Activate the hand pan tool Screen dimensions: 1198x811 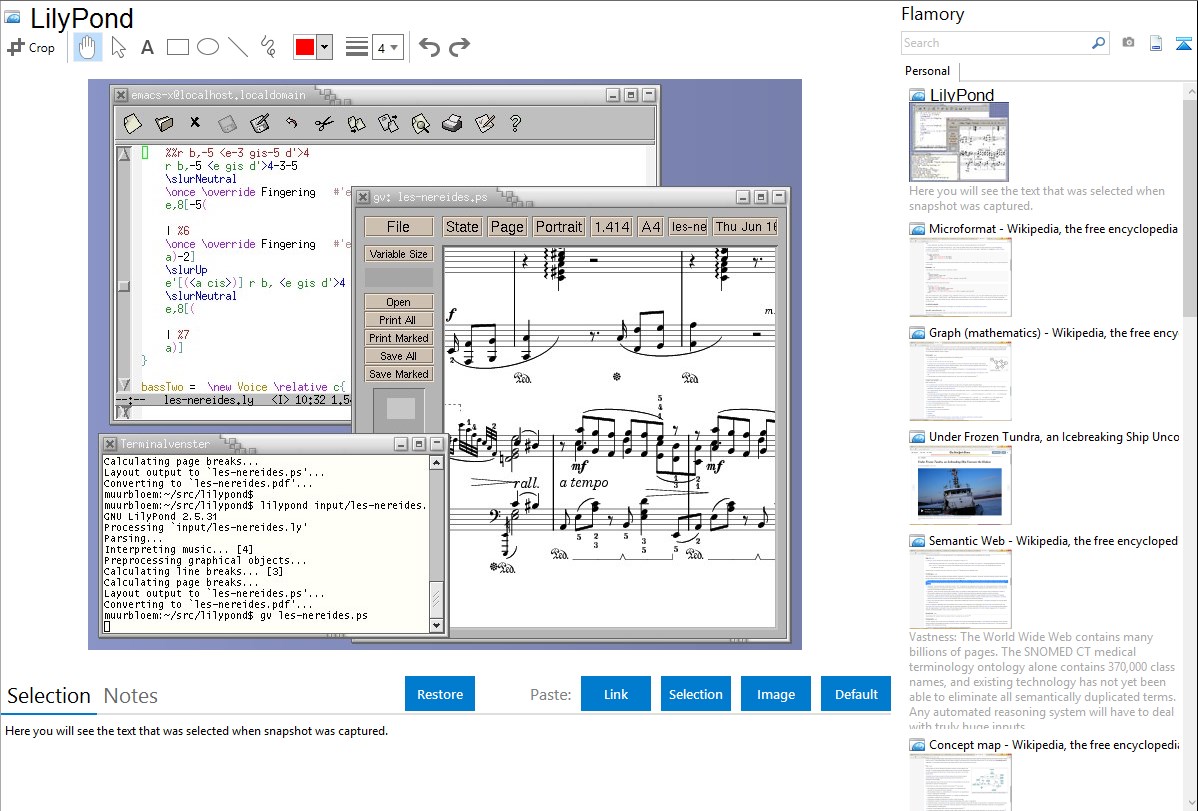tap(87, 47)
